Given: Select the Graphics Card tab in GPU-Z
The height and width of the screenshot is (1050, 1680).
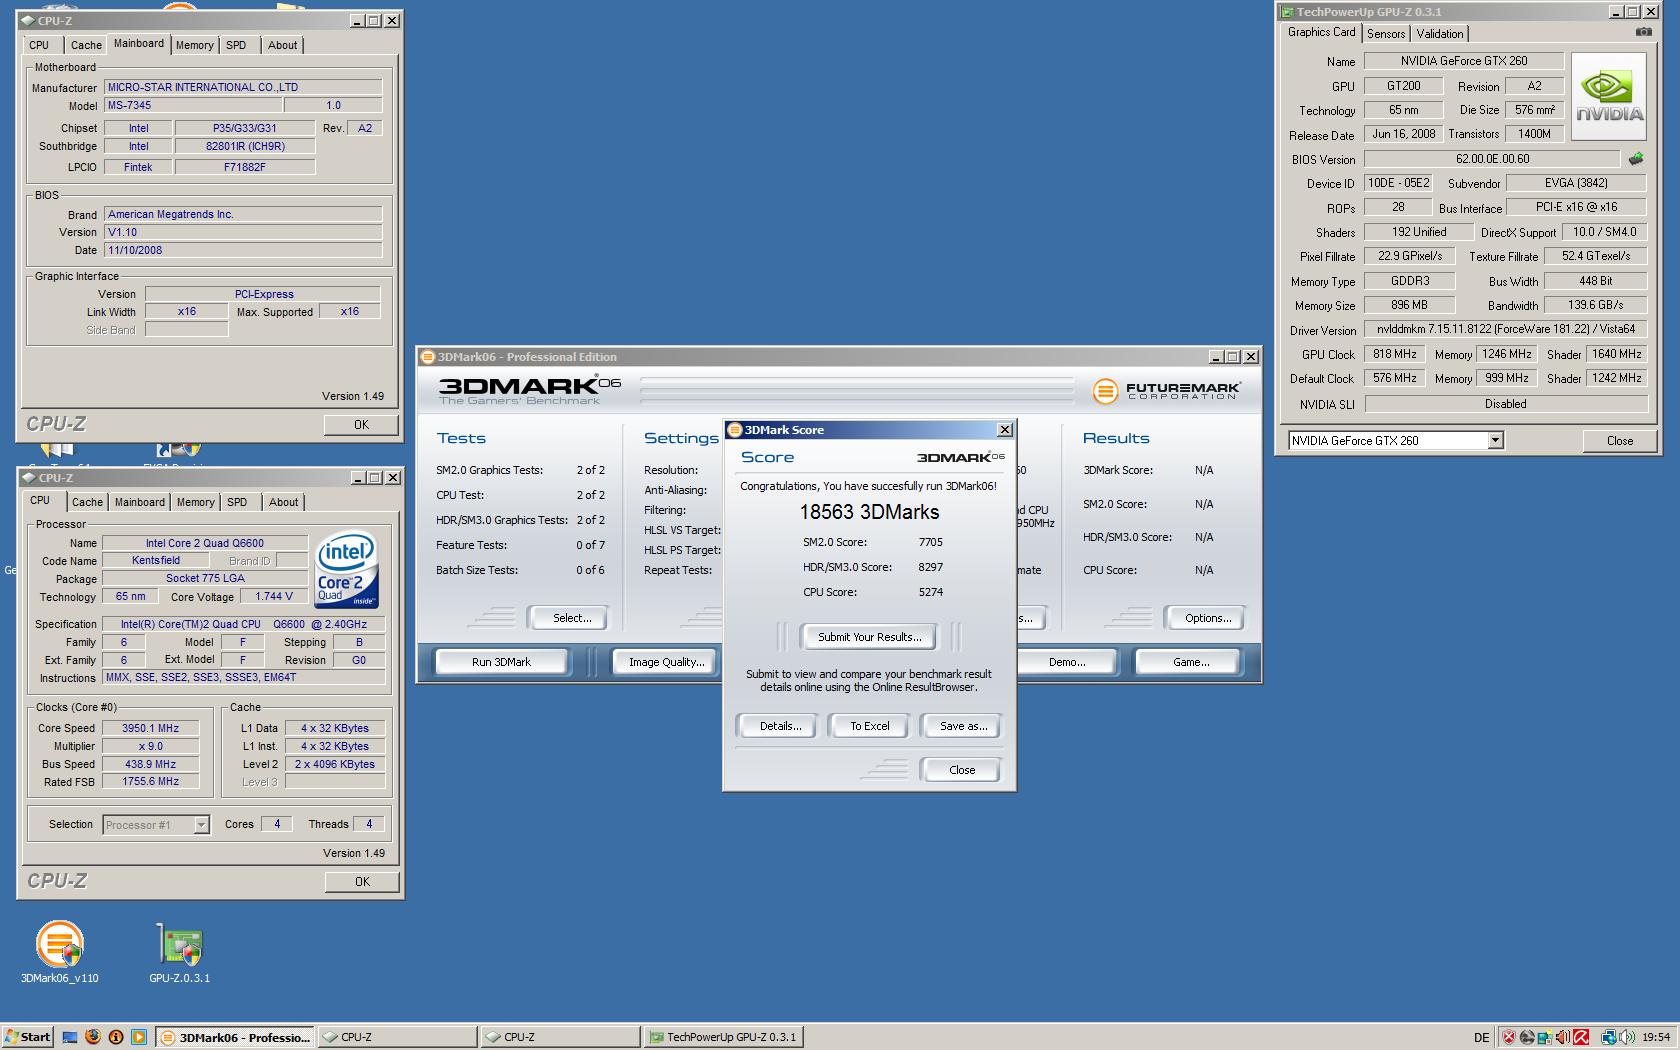Looking at the screenshot, I should pyautogui.click(x=1321, y=32).
